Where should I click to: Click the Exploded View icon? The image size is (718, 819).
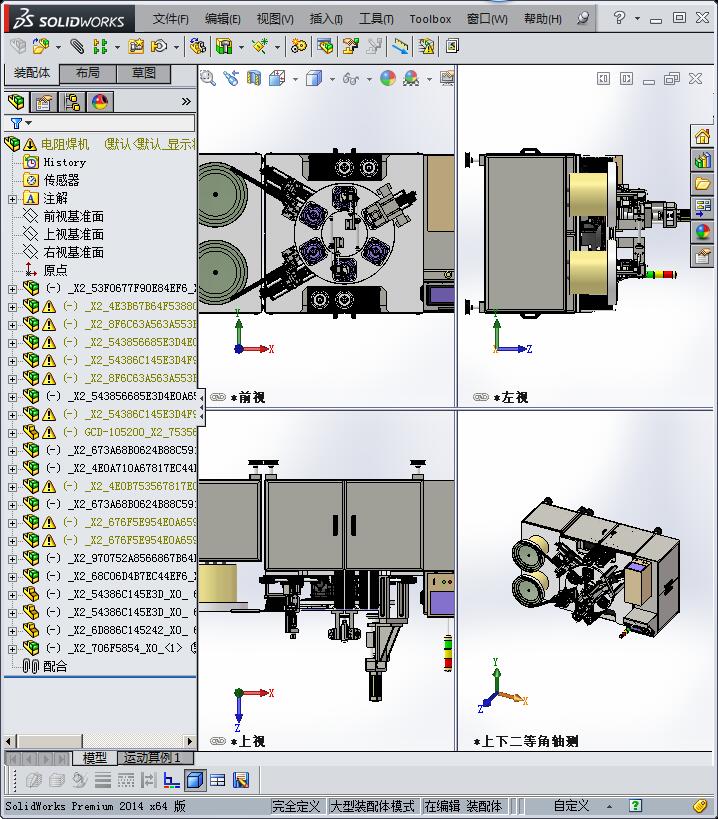(350, 46)
